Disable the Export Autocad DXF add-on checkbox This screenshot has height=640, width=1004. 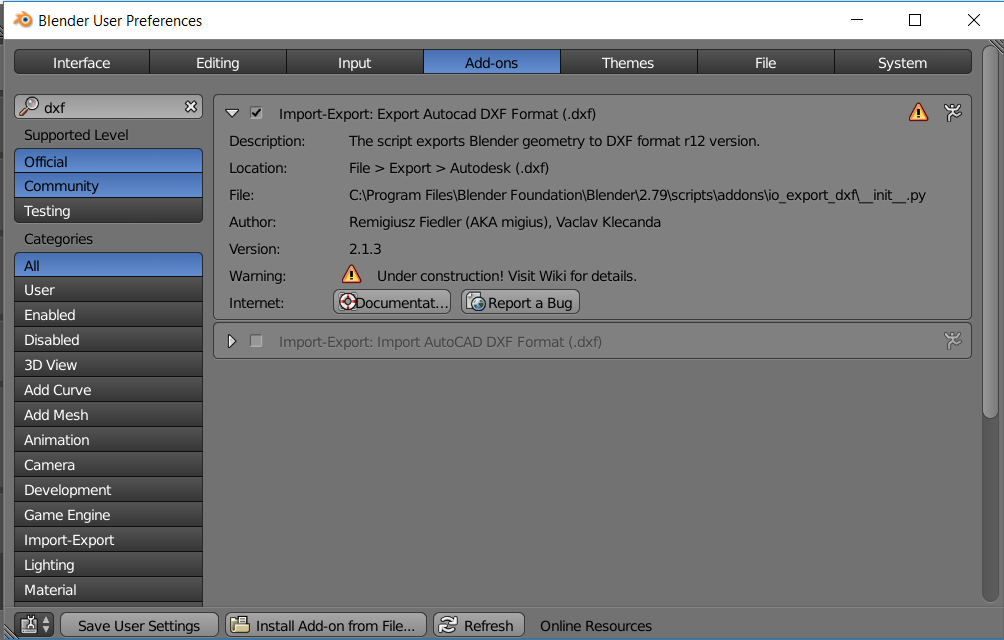point(256,113)
